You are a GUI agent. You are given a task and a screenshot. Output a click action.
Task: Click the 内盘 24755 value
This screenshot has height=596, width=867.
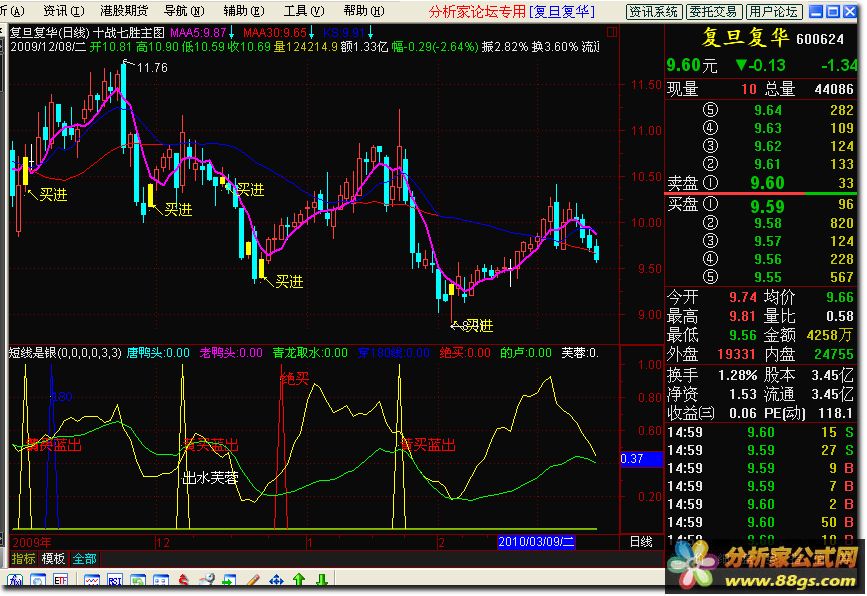(834, 354)
